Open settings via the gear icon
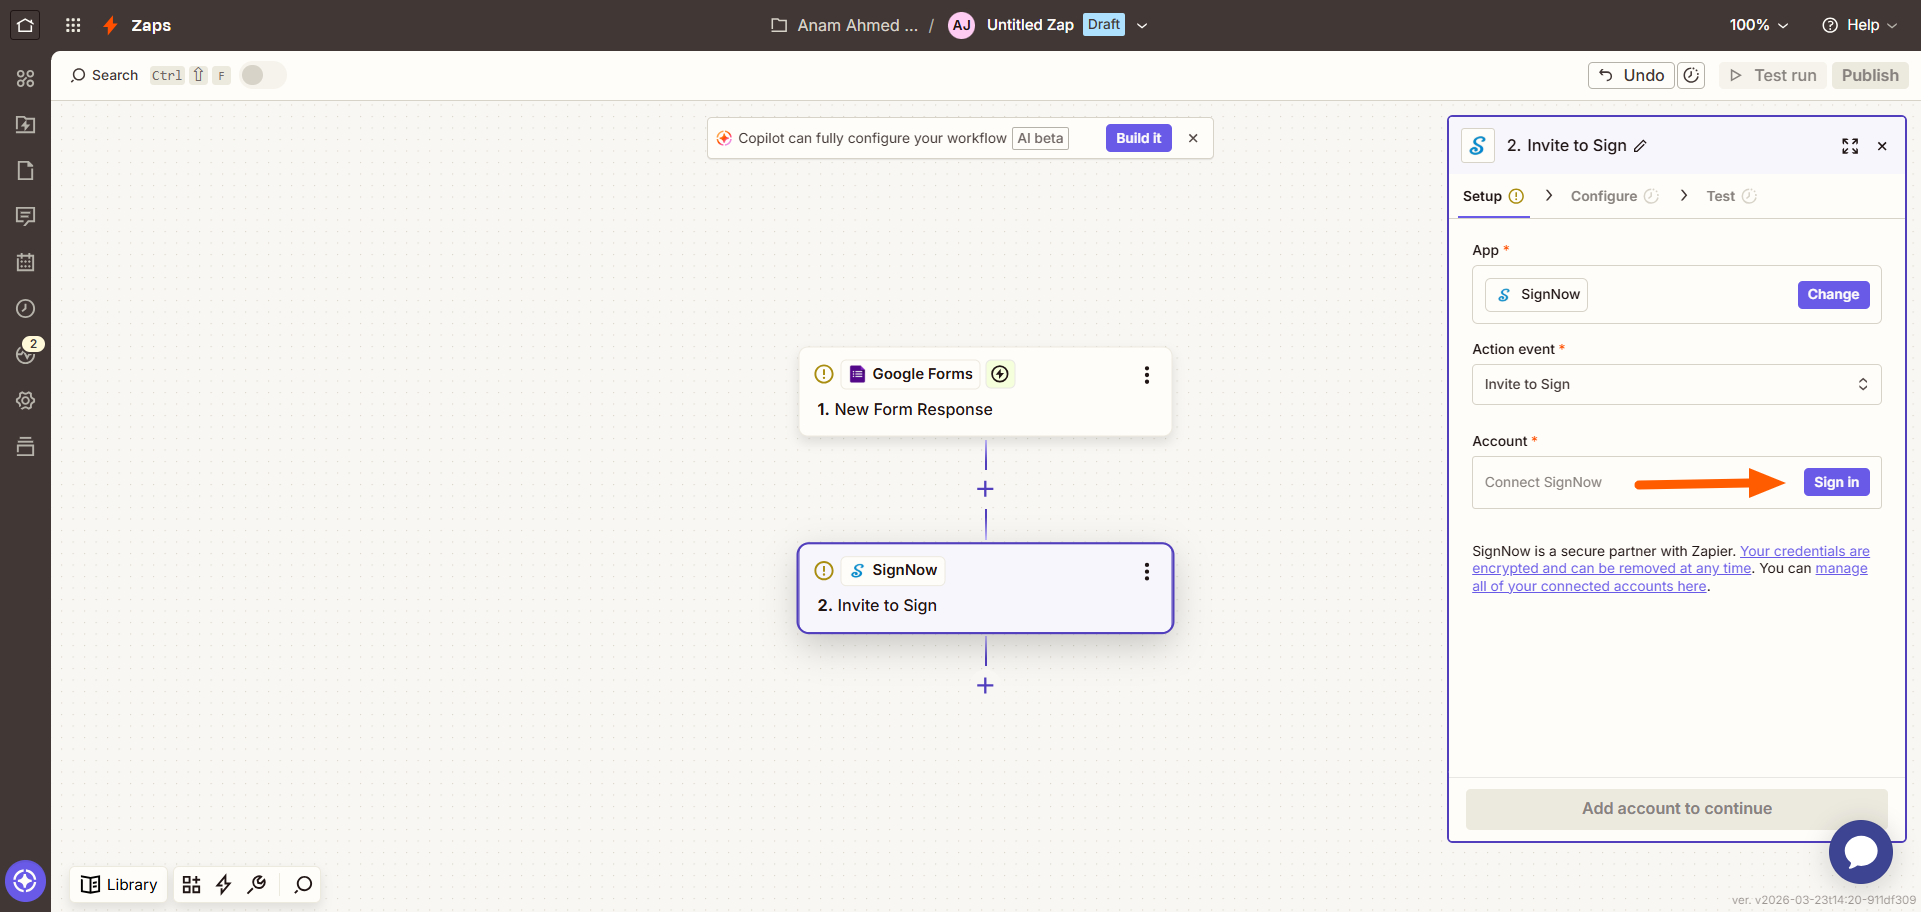Screen dimensions: 1921x912 point(26,400)
